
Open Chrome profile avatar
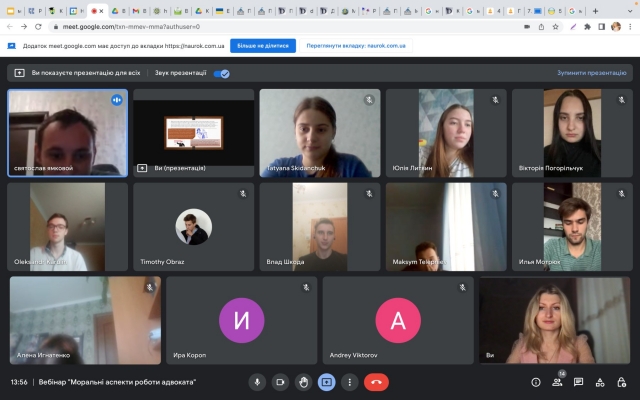pos(616,27)
